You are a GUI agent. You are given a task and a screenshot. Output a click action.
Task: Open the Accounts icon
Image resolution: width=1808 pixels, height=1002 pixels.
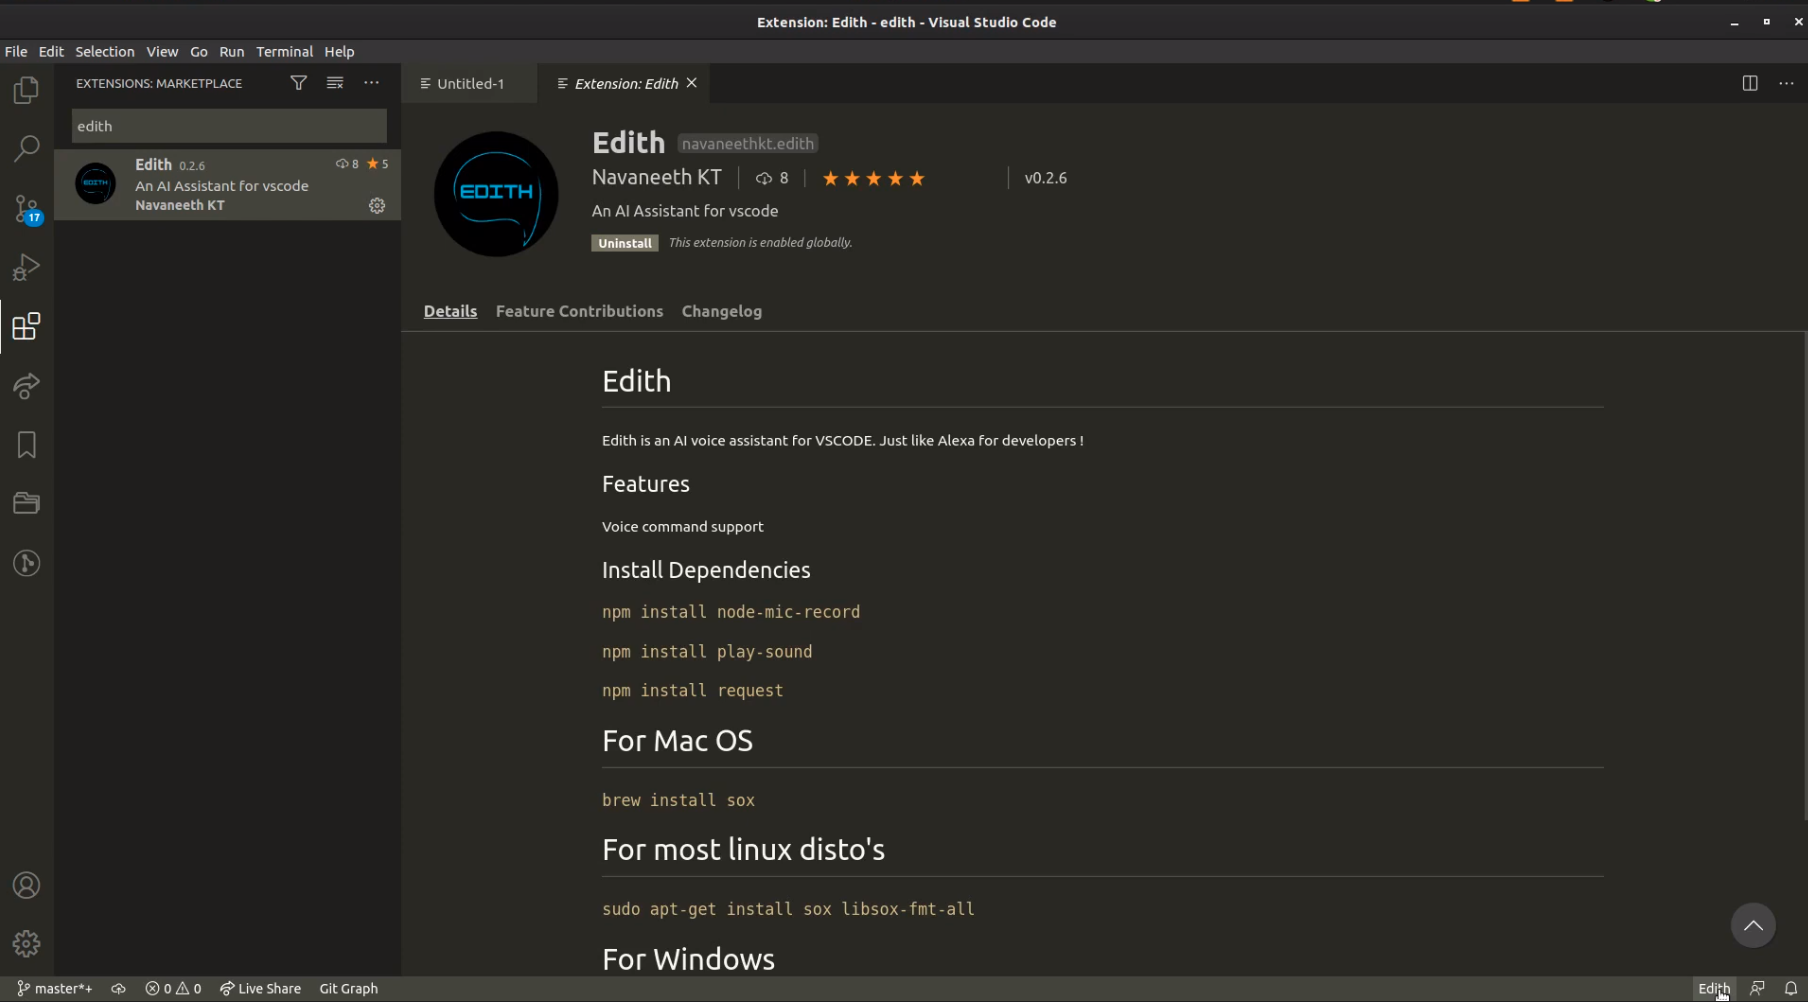pyautogui.click(x=27, y=885)
